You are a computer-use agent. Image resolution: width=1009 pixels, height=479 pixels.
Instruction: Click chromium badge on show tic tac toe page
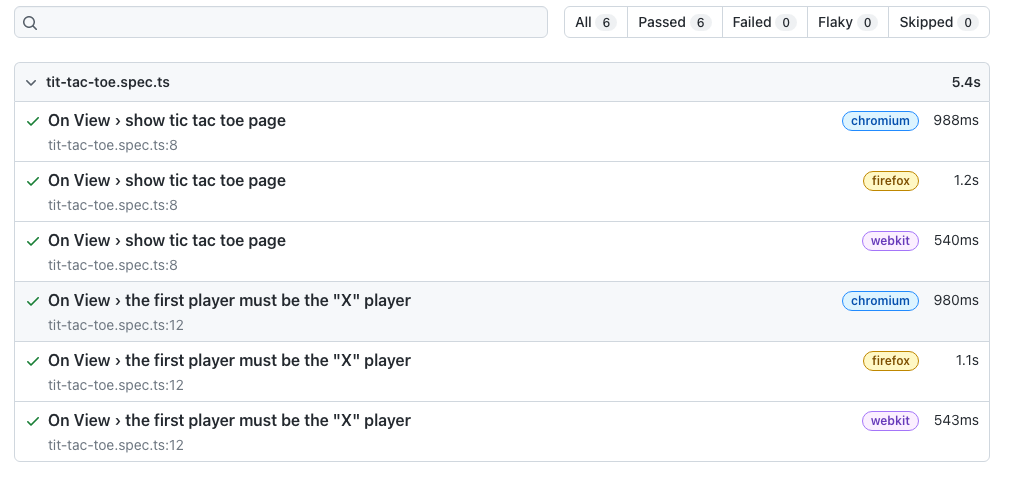click(x=880, y=121)
